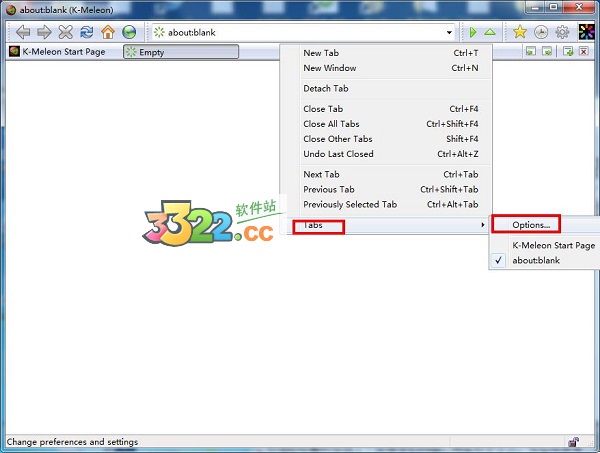Open History with the clock icon
The image size is (600, 453).
[x=541, y=32]
